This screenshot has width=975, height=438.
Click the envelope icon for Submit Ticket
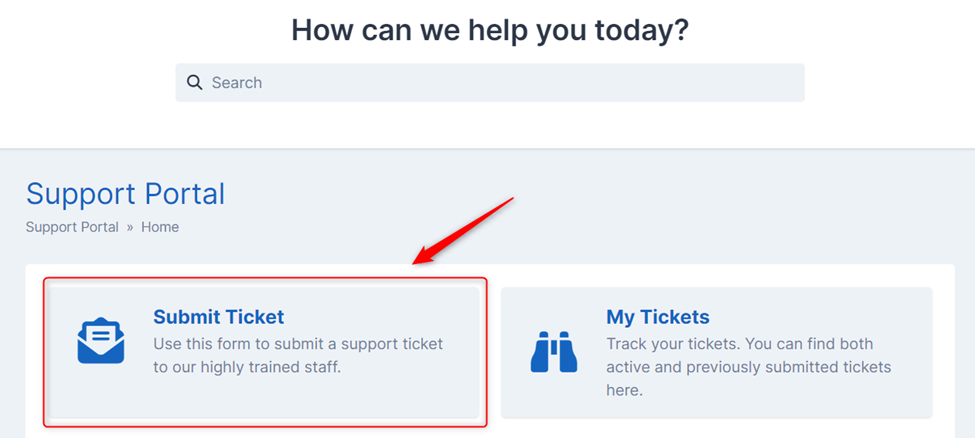pyautogui.click(x=101, y=340)
